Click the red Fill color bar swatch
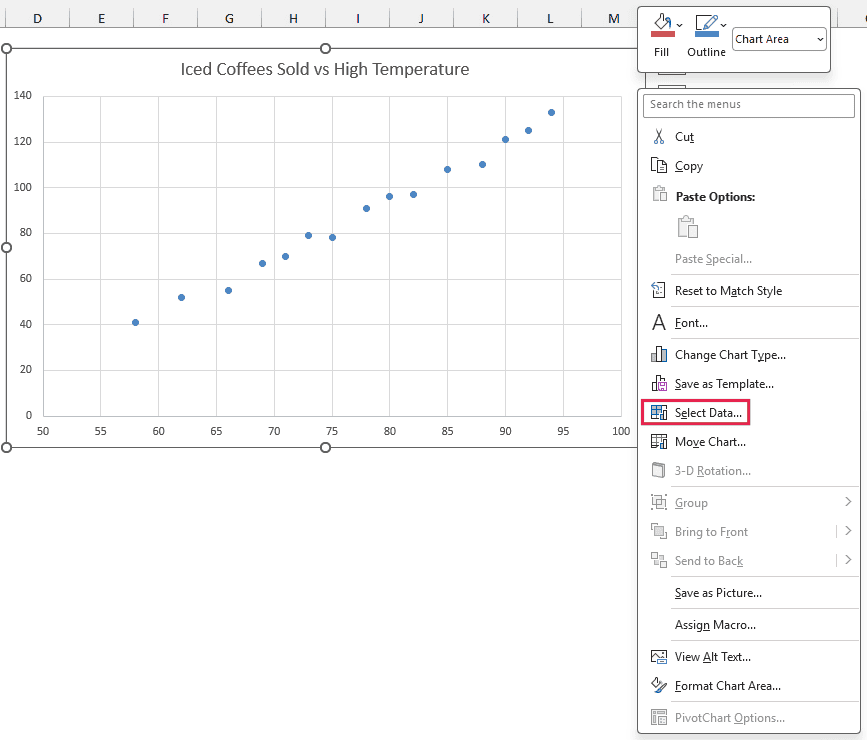This screenshot has width=867, height=740. (662, 34)
